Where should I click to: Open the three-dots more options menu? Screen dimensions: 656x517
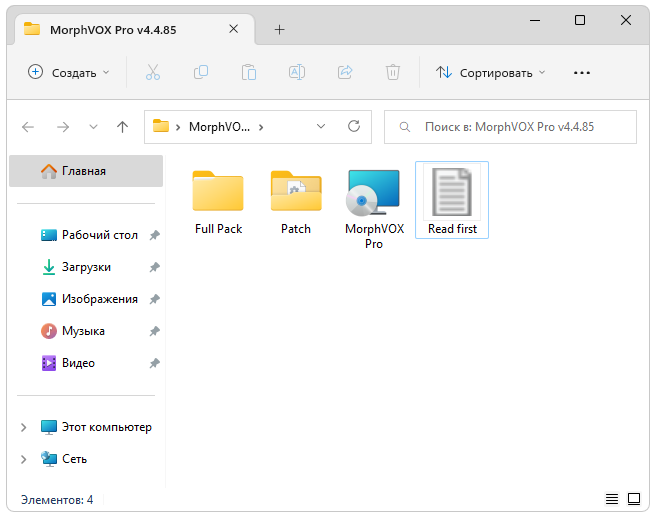click(x=582, y=73)
